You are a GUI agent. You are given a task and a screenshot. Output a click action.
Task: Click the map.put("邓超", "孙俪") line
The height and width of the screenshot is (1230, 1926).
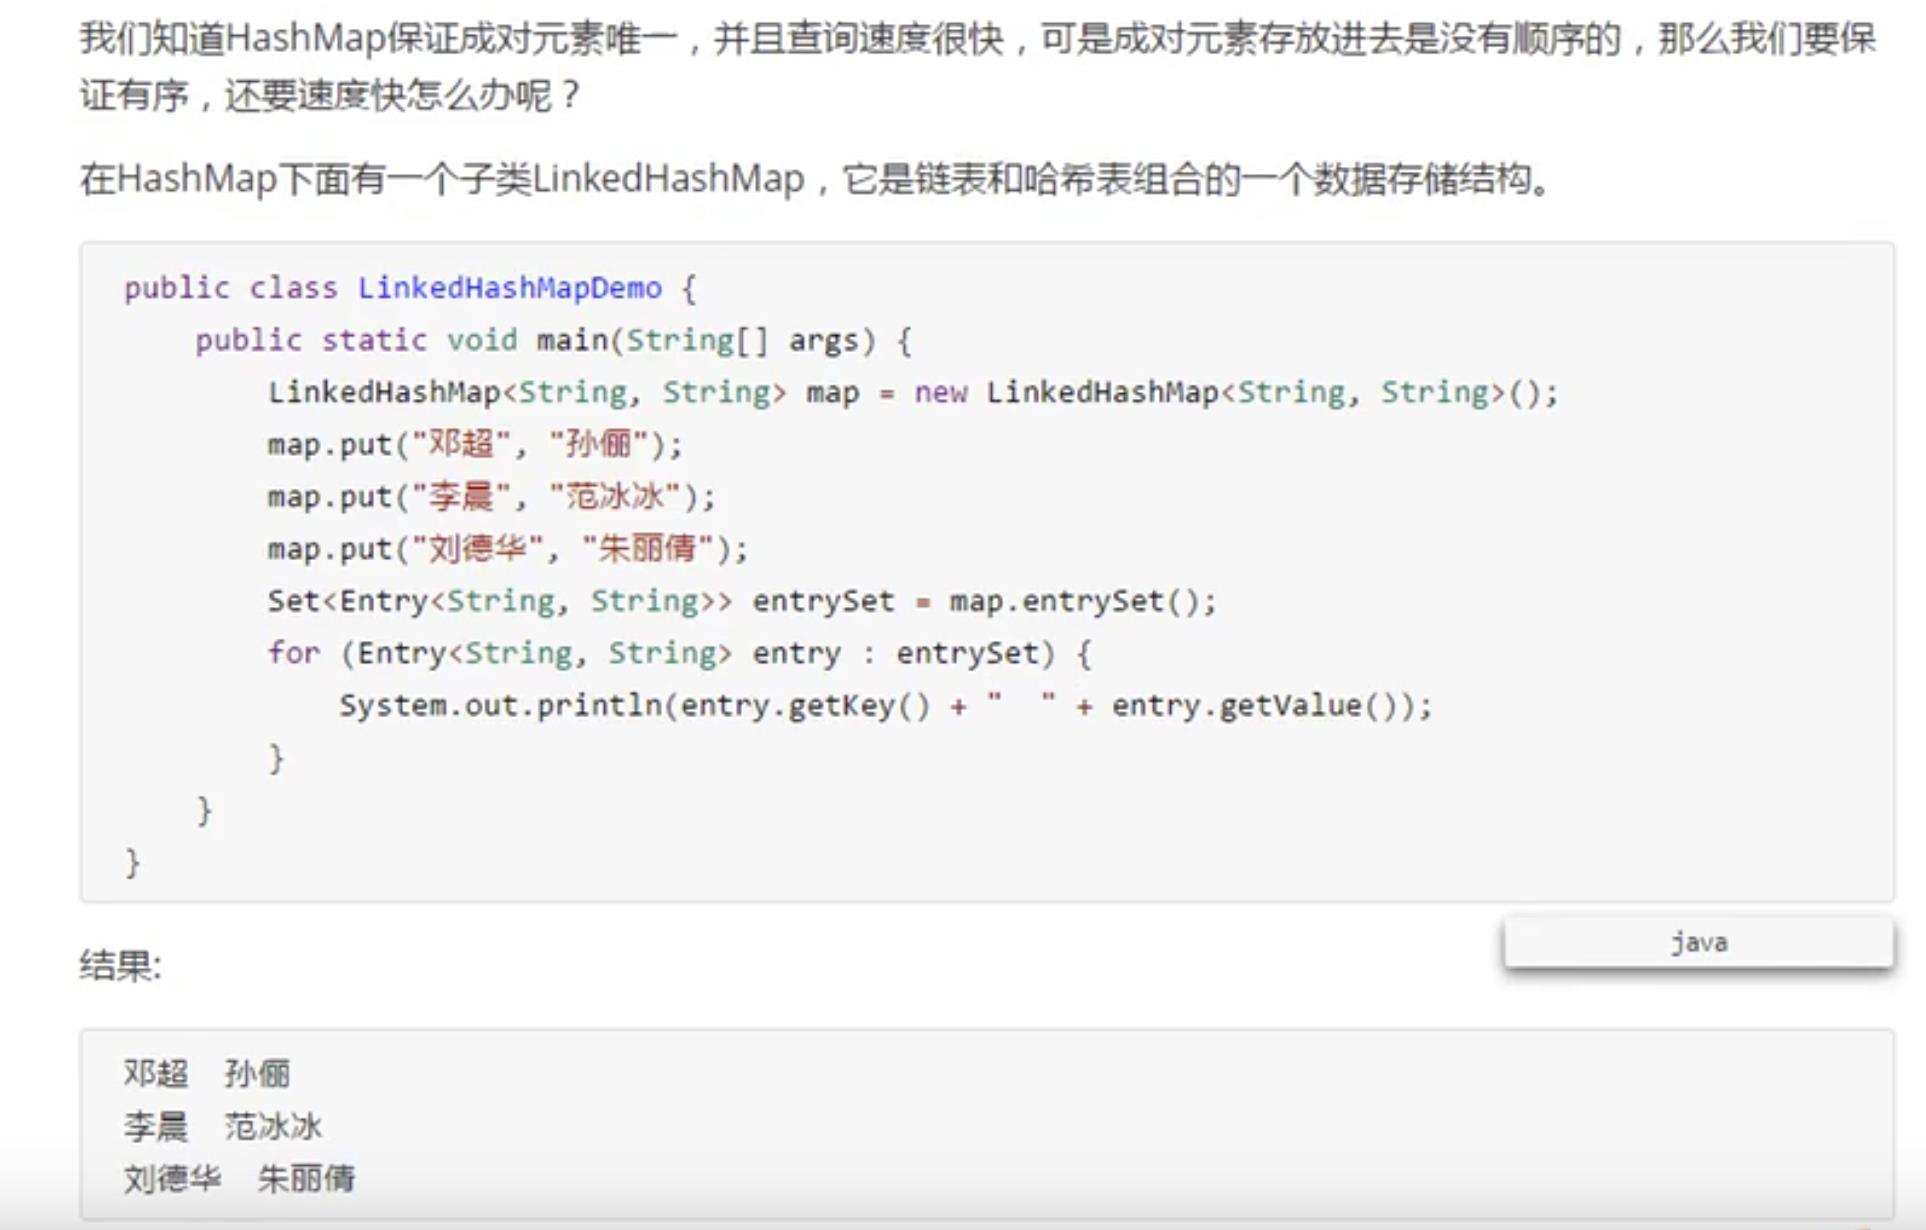475,444
